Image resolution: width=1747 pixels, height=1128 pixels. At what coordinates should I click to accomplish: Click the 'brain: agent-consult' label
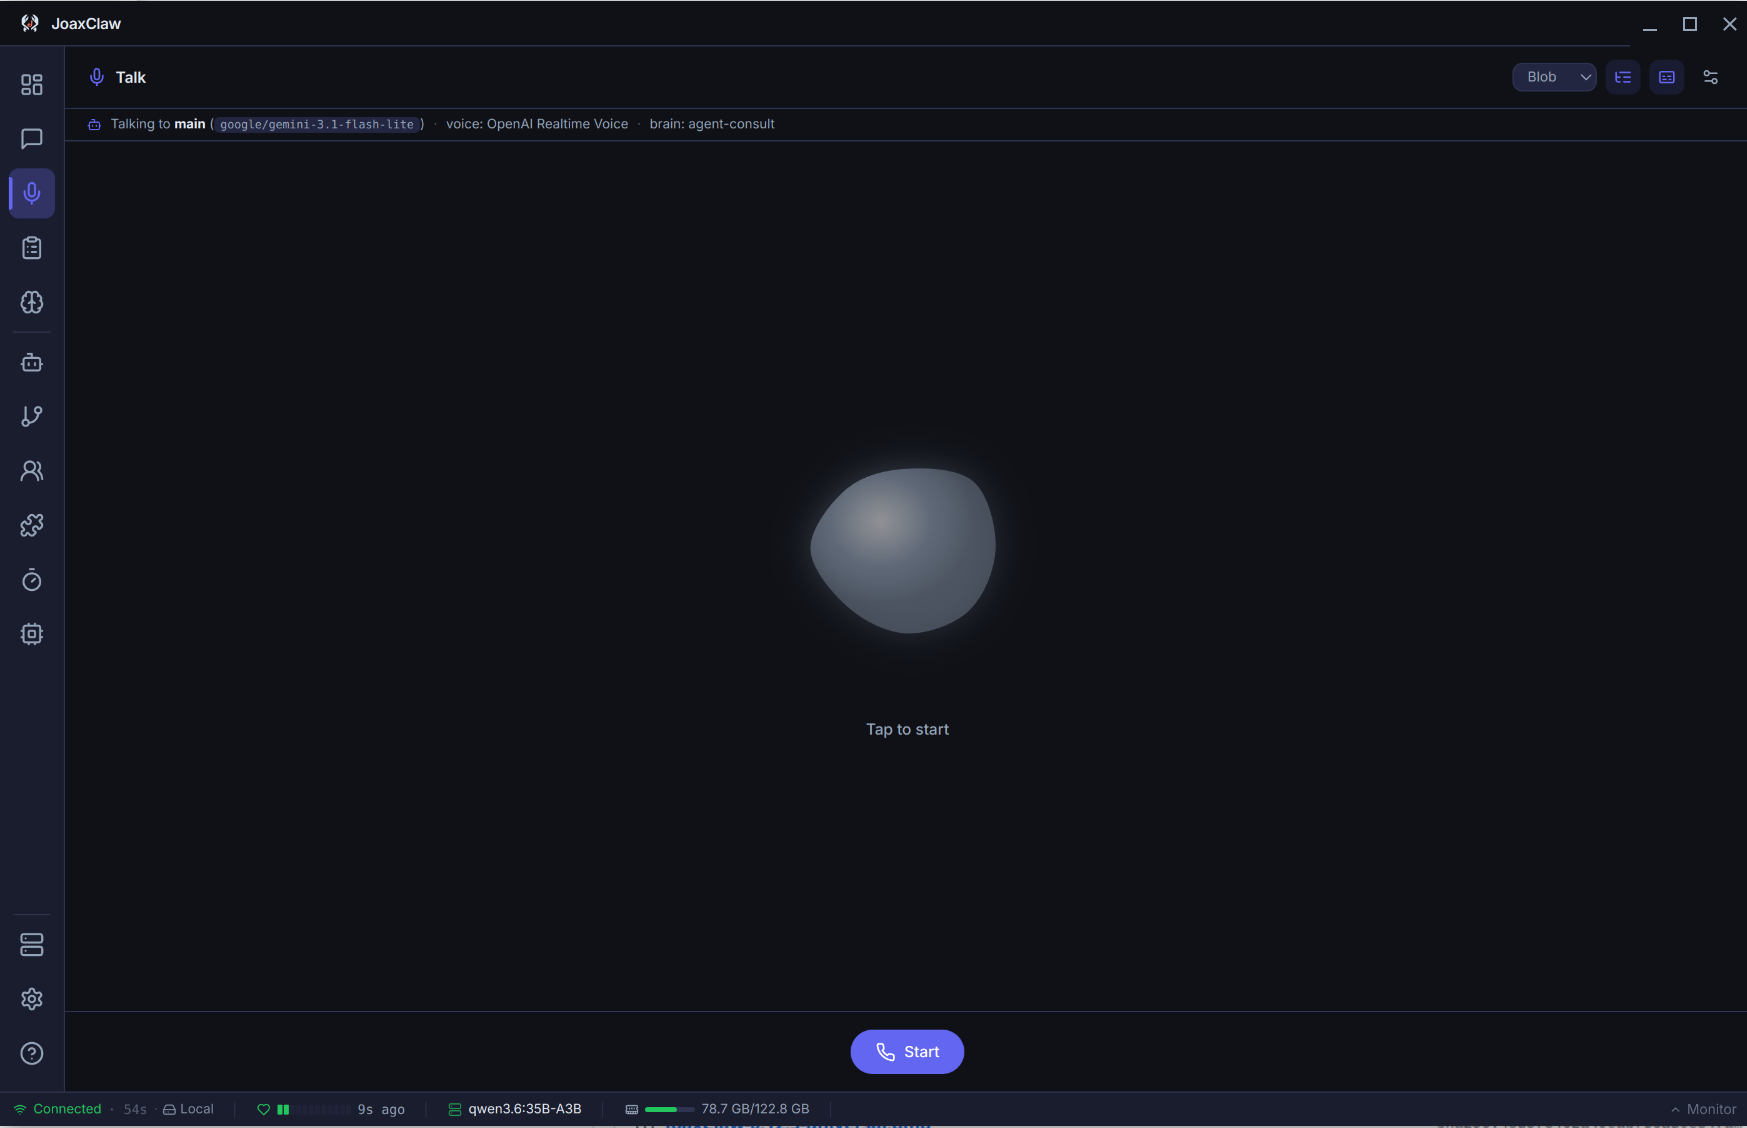[x=712, y=124]
